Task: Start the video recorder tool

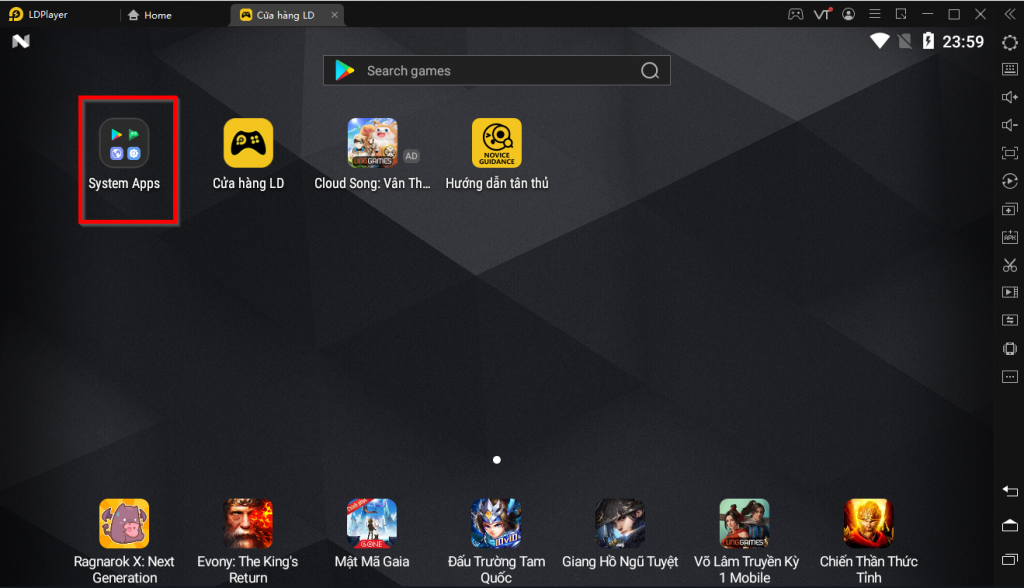Action: coord(1010,292)
